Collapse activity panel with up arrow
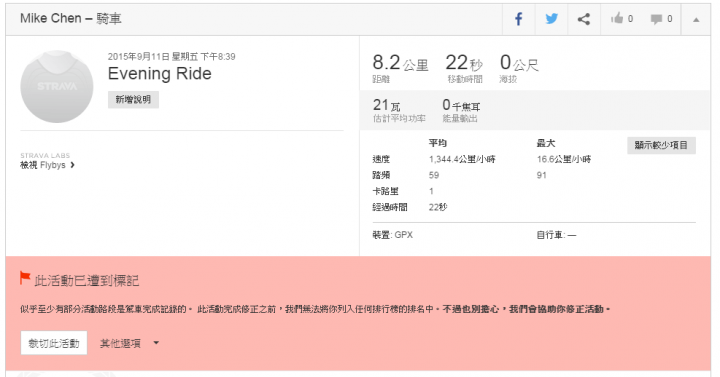 point(696,19)
